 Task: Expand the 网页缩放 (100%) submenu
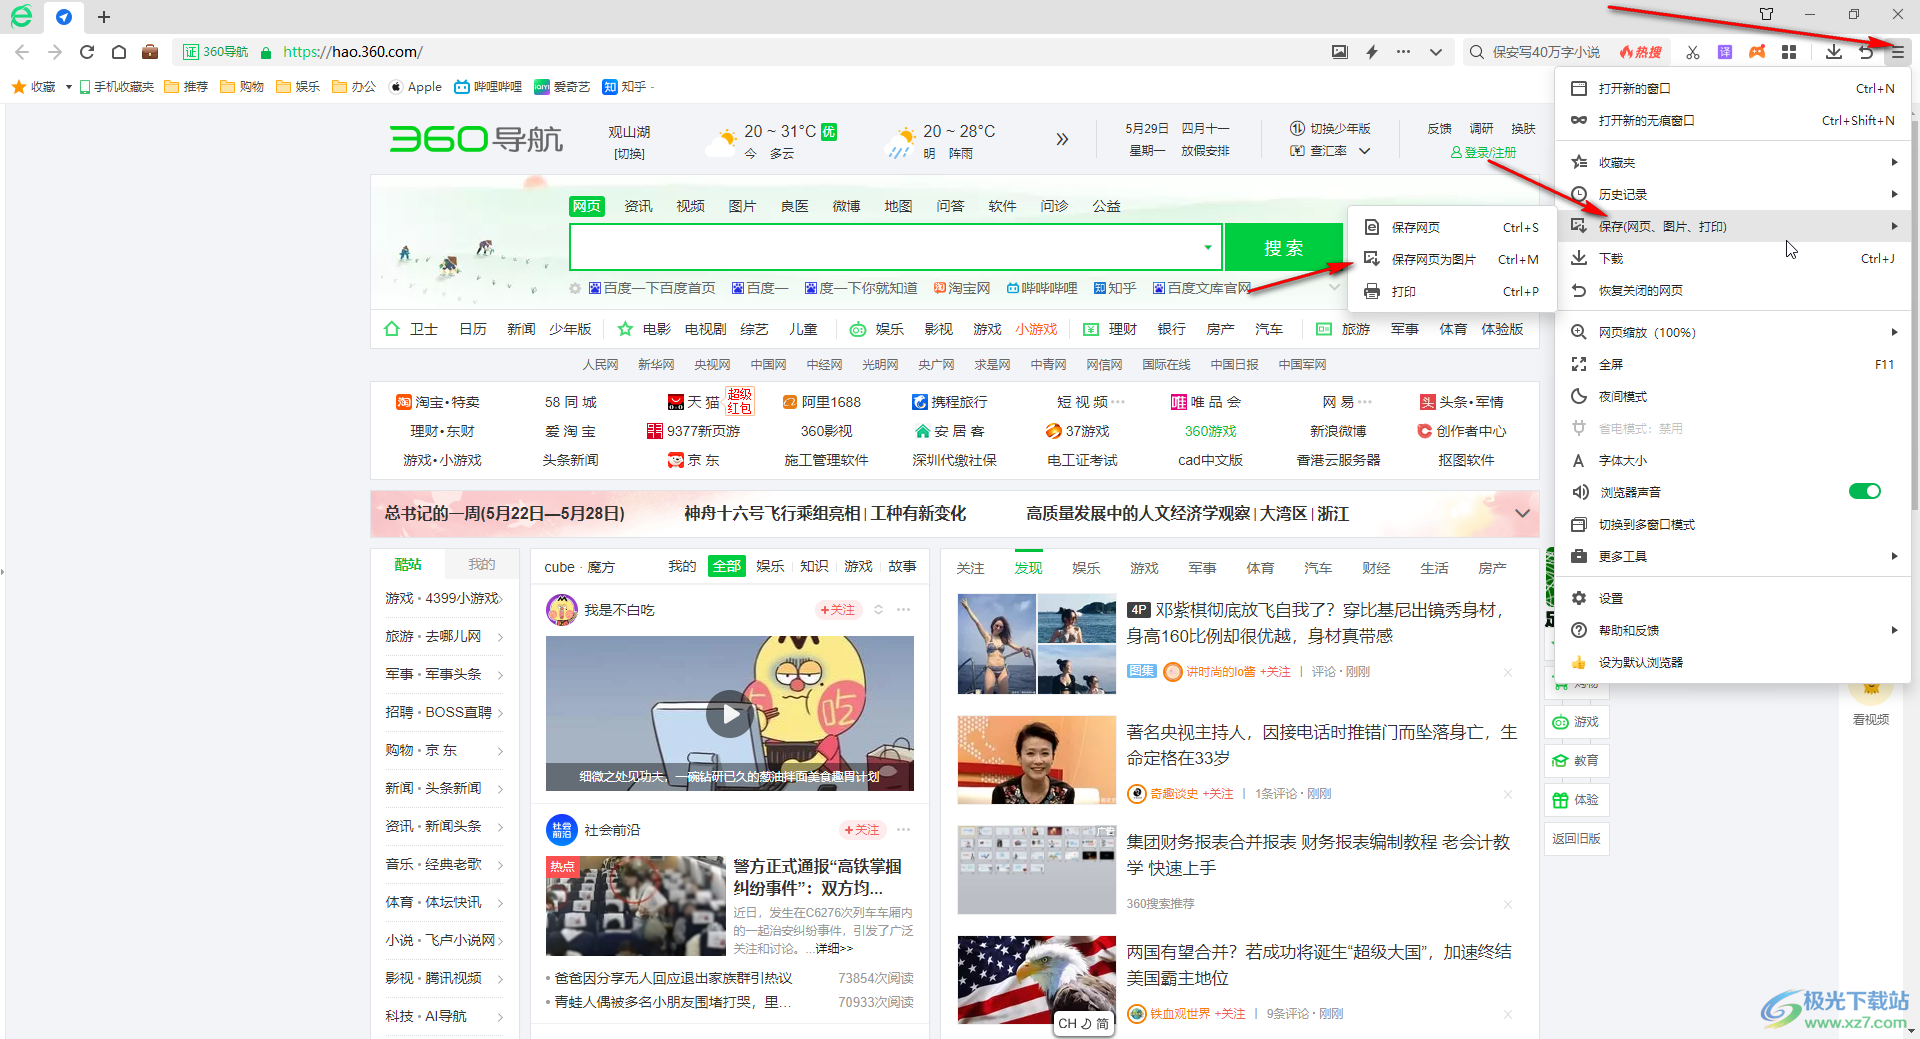[x=1733, y=332]
